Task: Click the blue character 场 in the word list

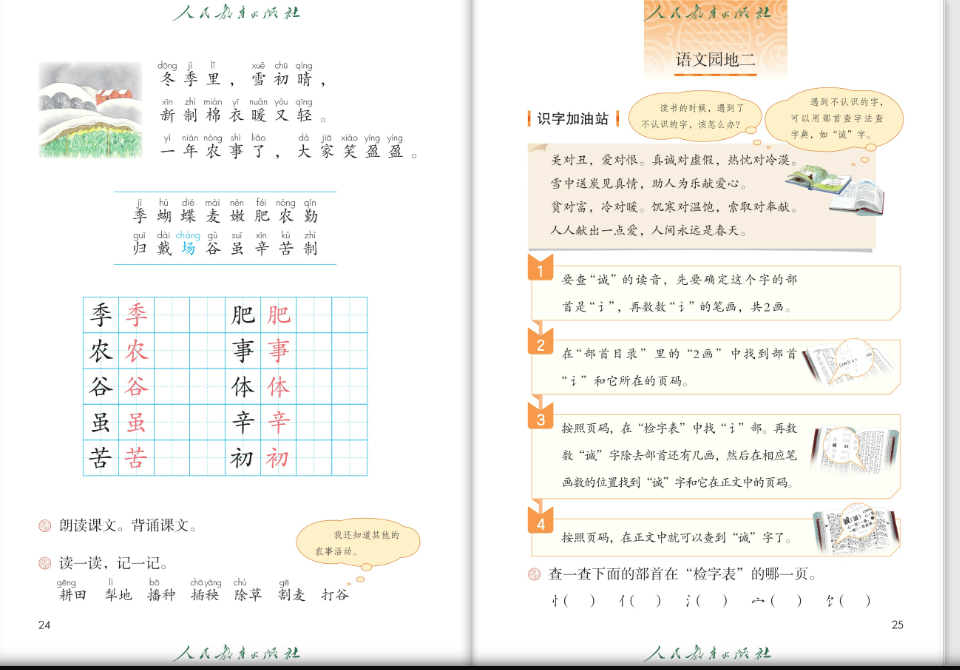Action: [x=189, y=248]
